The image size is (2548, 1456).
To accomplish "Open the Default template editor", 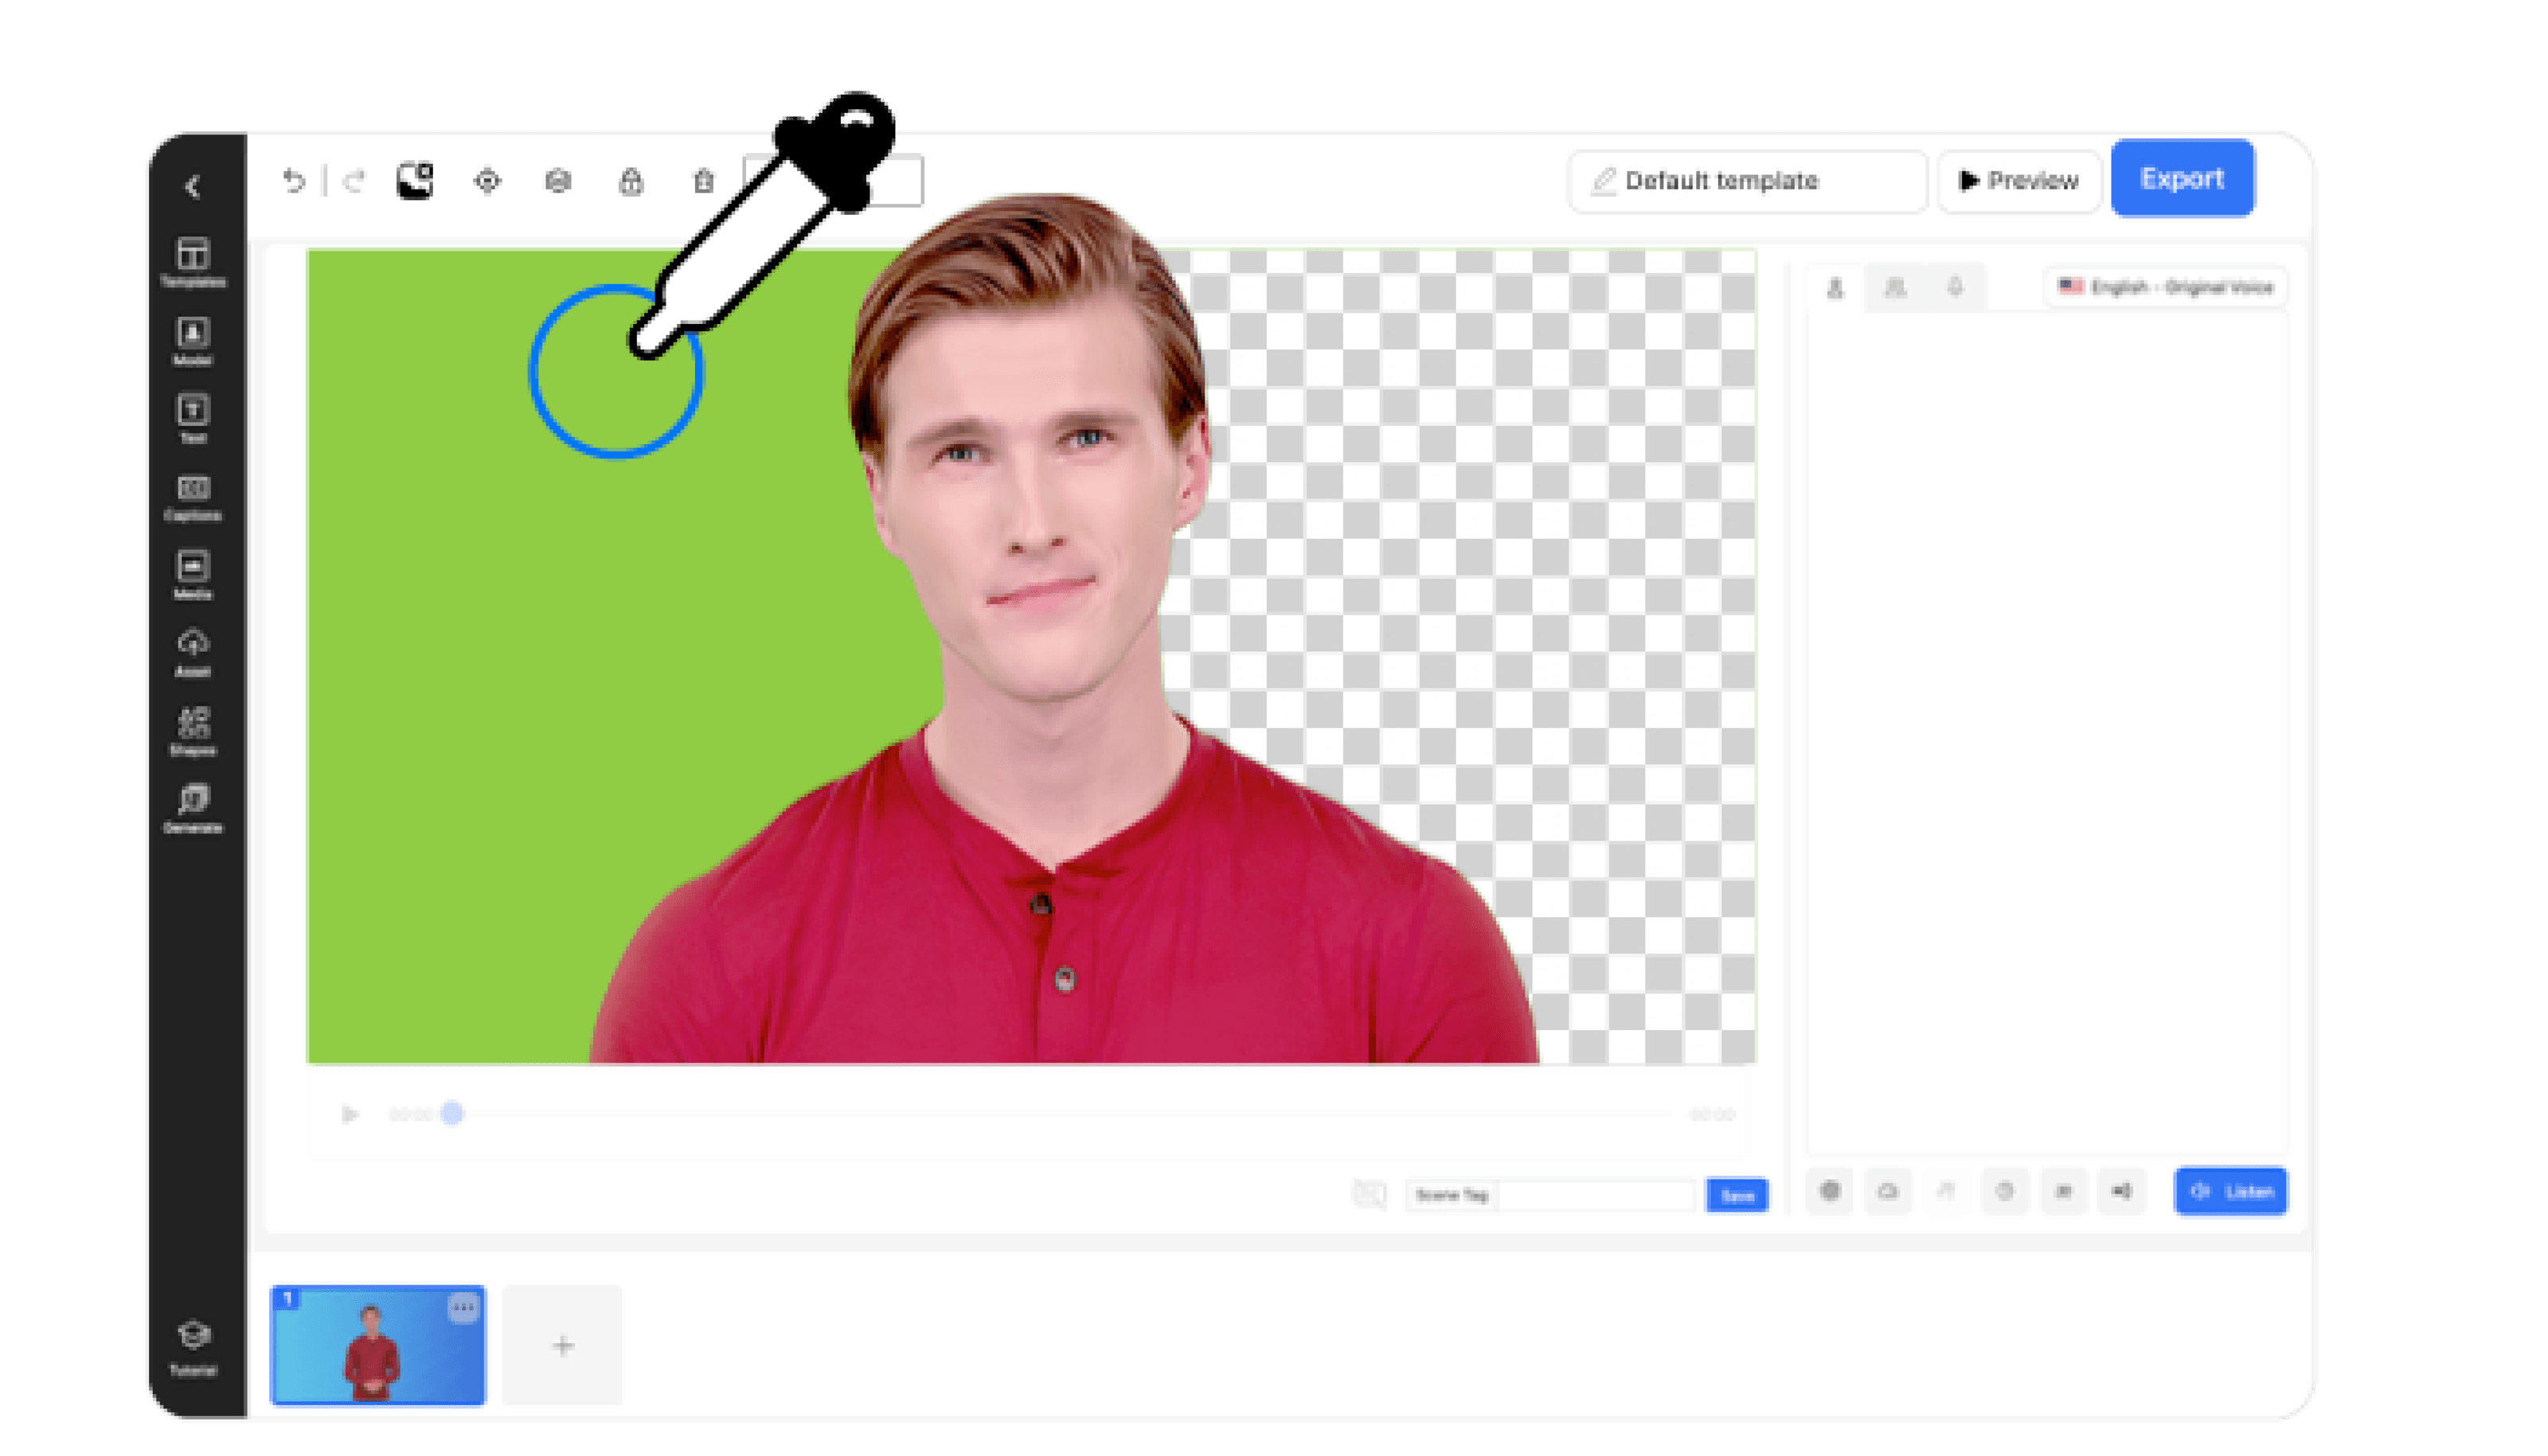I will [1747, 181].
